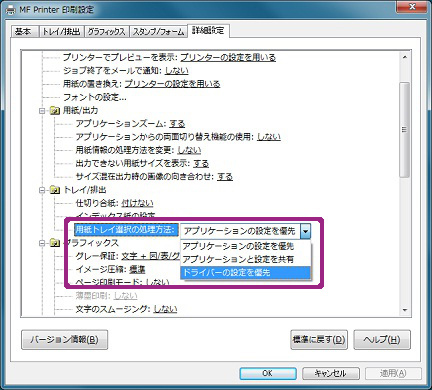Switch to the 基本 tab
The width and height of the screenshot is (432, 390).
[25, 32]
